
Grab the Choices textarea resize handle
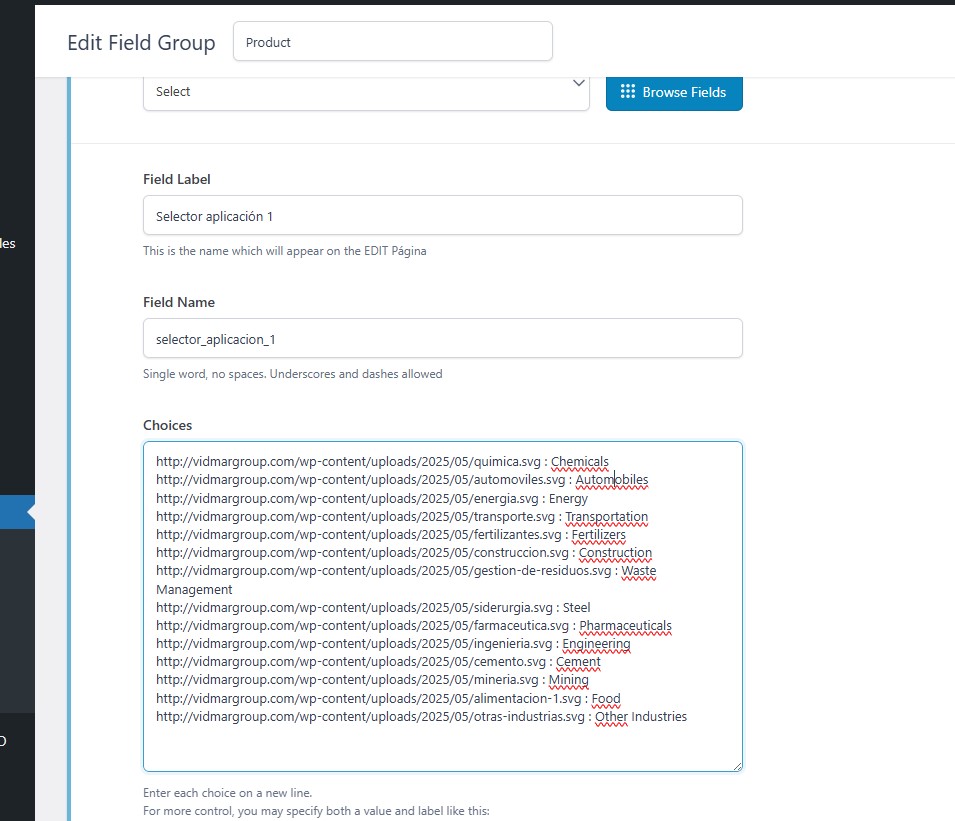click(738, 766)
